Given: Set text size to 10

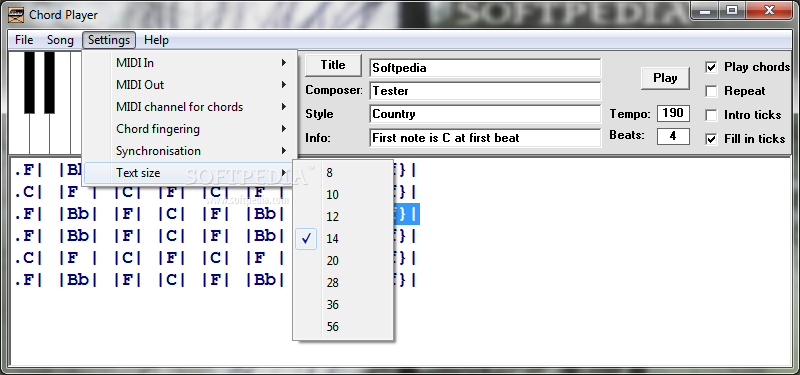Looking at the screenshot, I should click(x=343, y=194).
